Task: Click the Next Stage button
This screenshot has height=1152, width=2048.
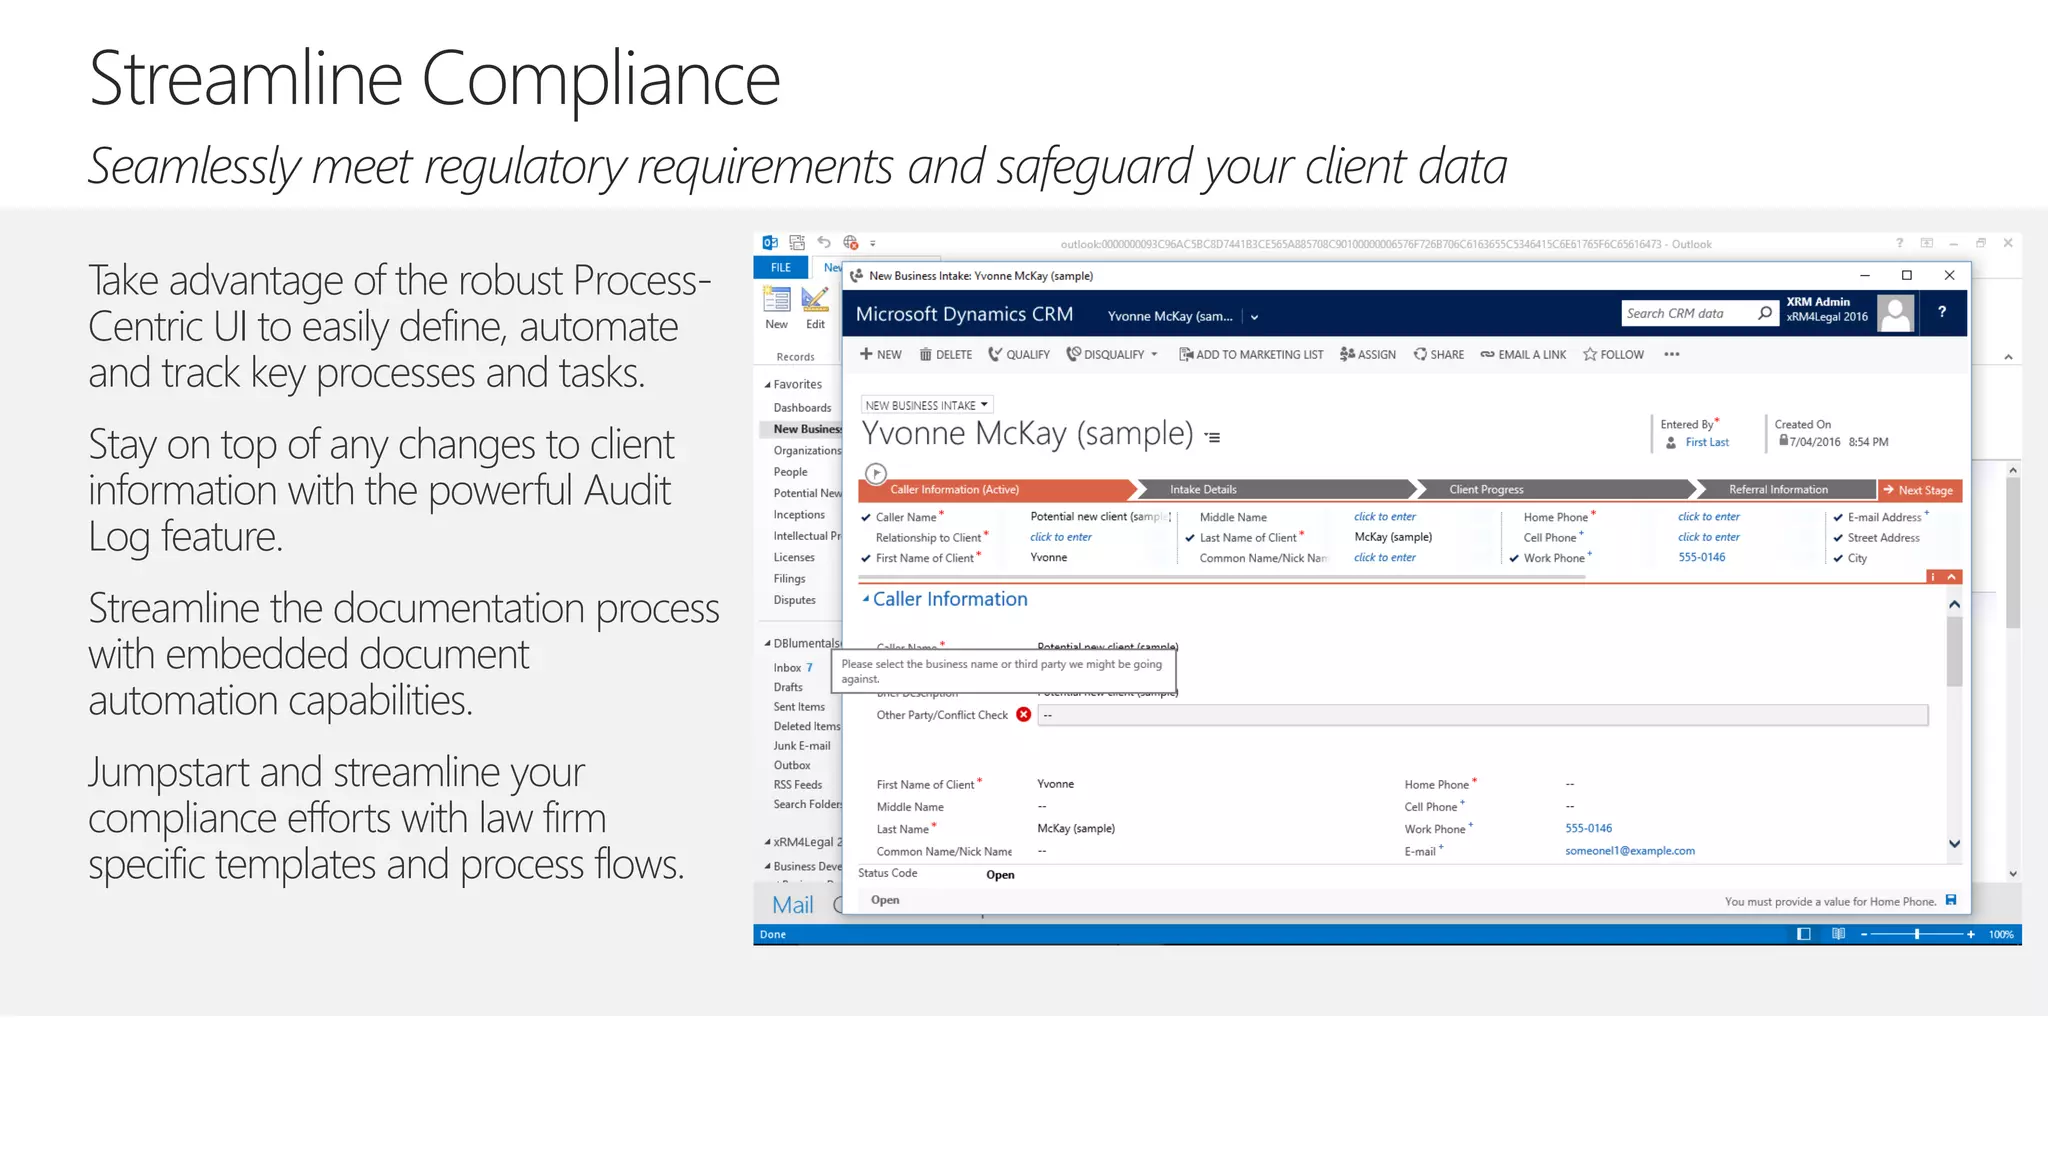Action: click(1920, 490)
